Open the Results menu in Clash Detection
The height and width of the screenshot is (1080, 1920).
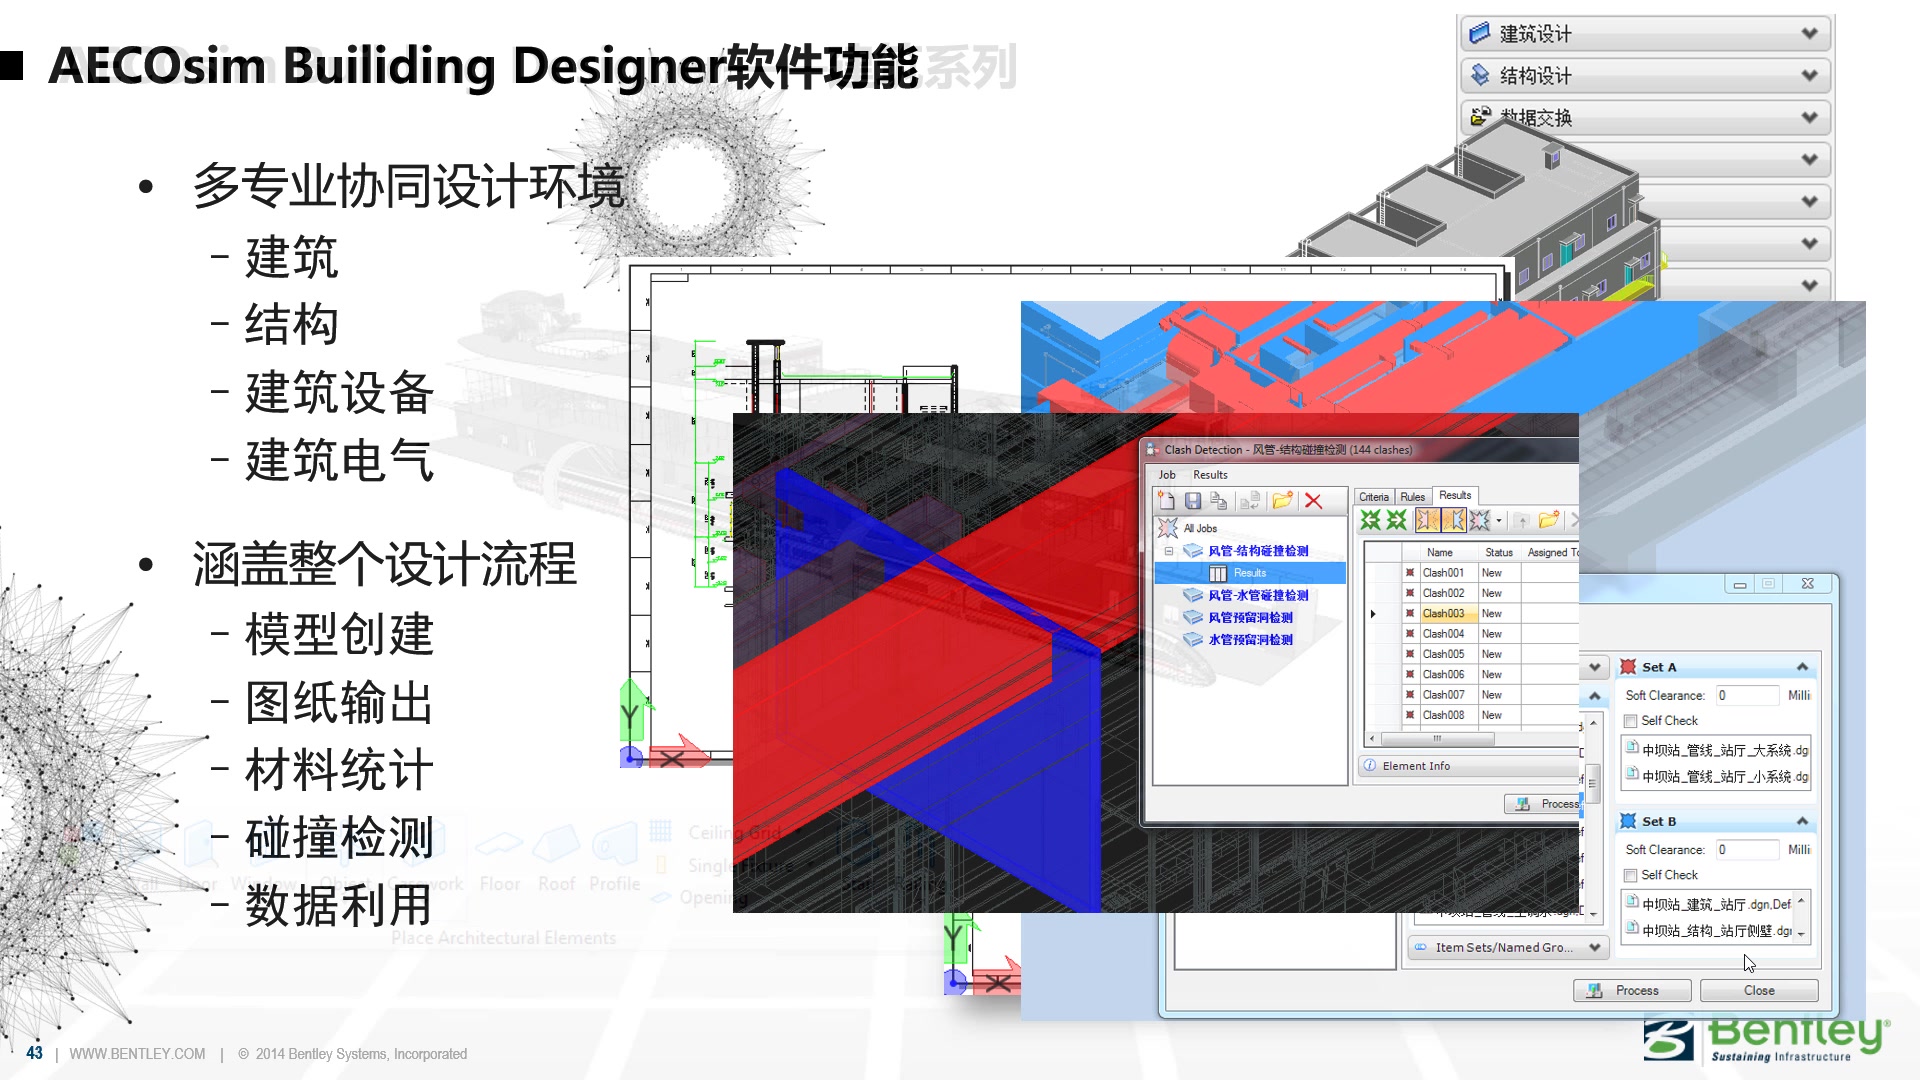pos(1210,475)
